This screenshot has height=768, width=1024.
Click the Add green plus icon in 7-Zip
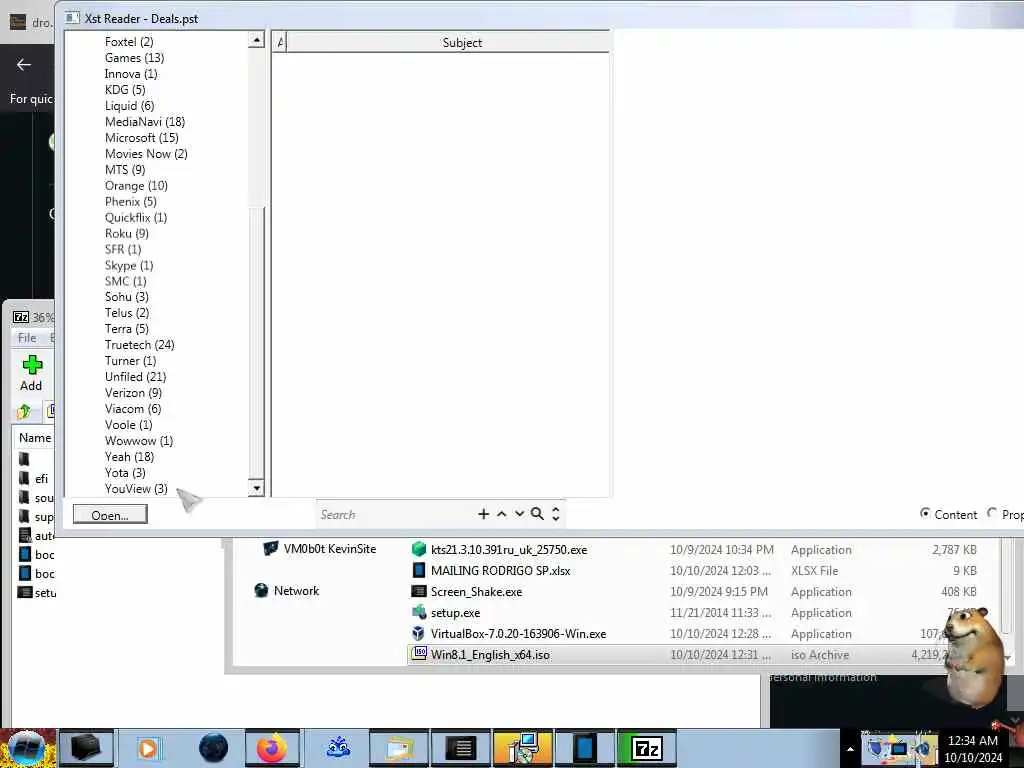coord(31,365)
